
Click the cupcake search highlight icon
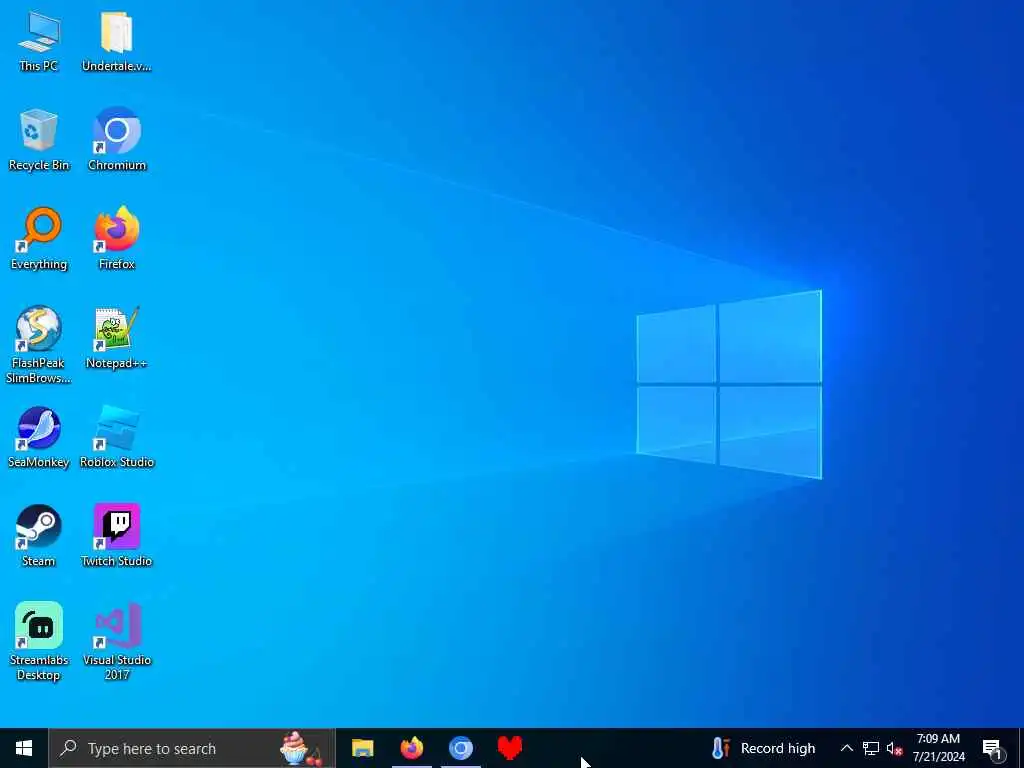coord(300,748)
